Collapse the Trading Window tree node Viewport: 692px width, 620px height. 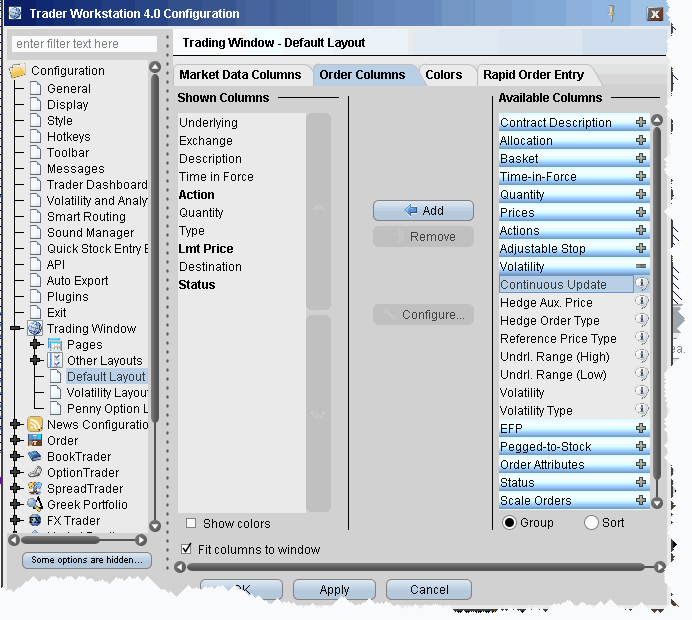[x=16, y=328]
